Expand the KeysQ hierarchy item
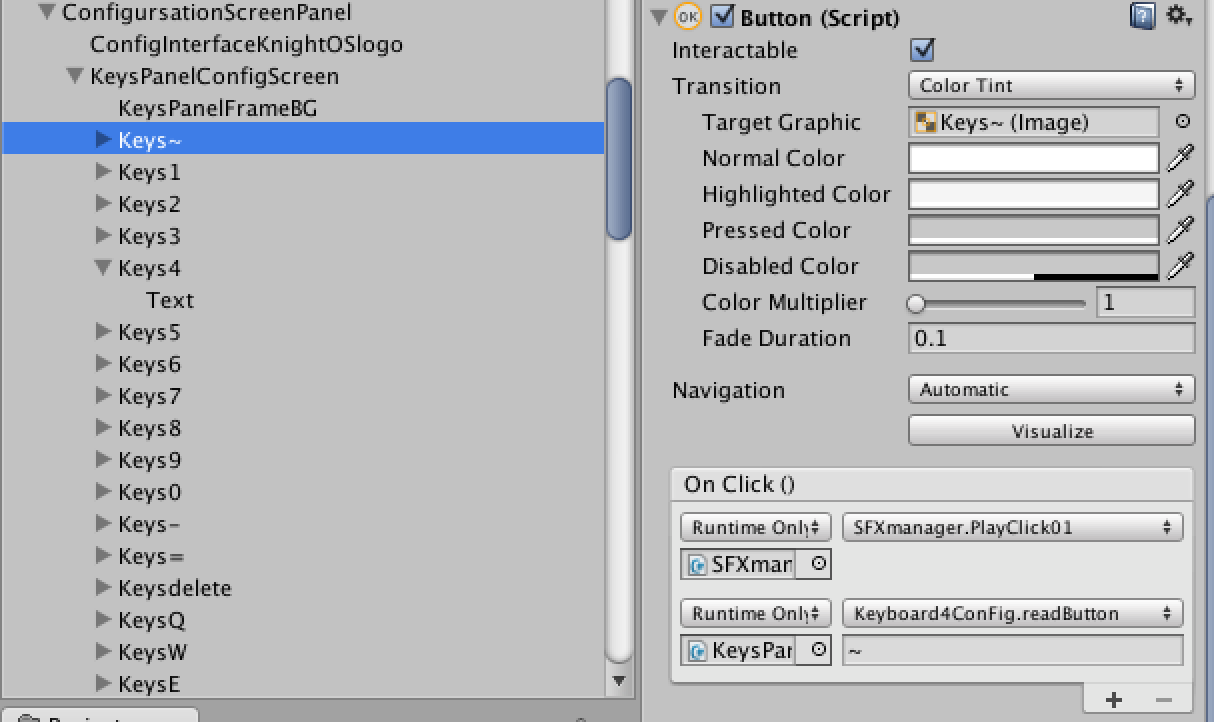Screen dimensions: 1214x722 click(x=103, y=620)
